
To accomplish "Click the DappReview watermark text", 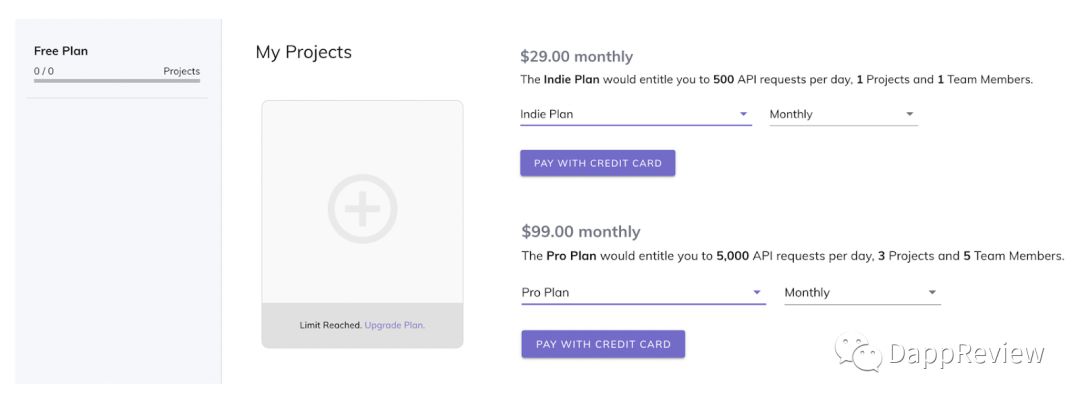I will (967, 354).
